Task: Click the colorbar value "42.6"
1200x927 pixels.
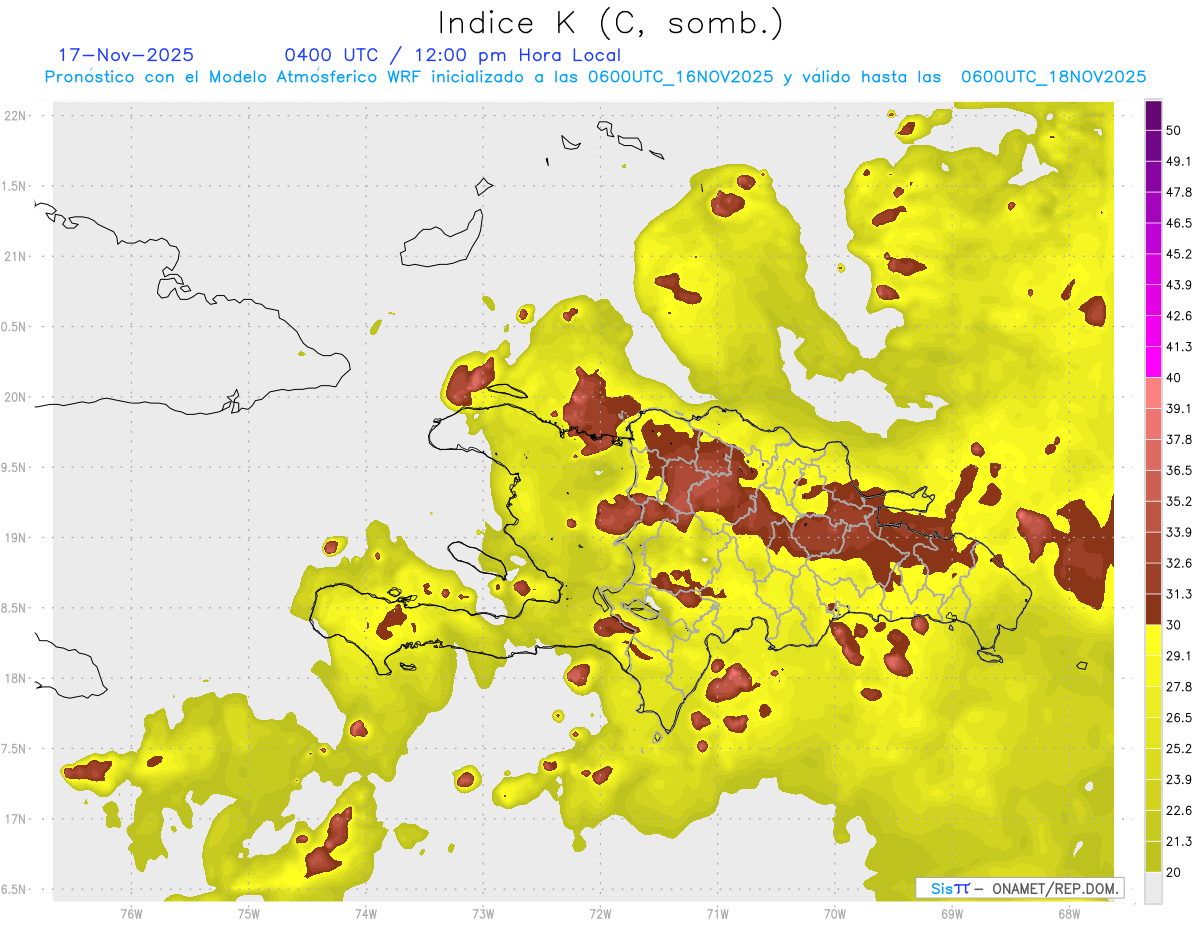Action: [1179, 316]
